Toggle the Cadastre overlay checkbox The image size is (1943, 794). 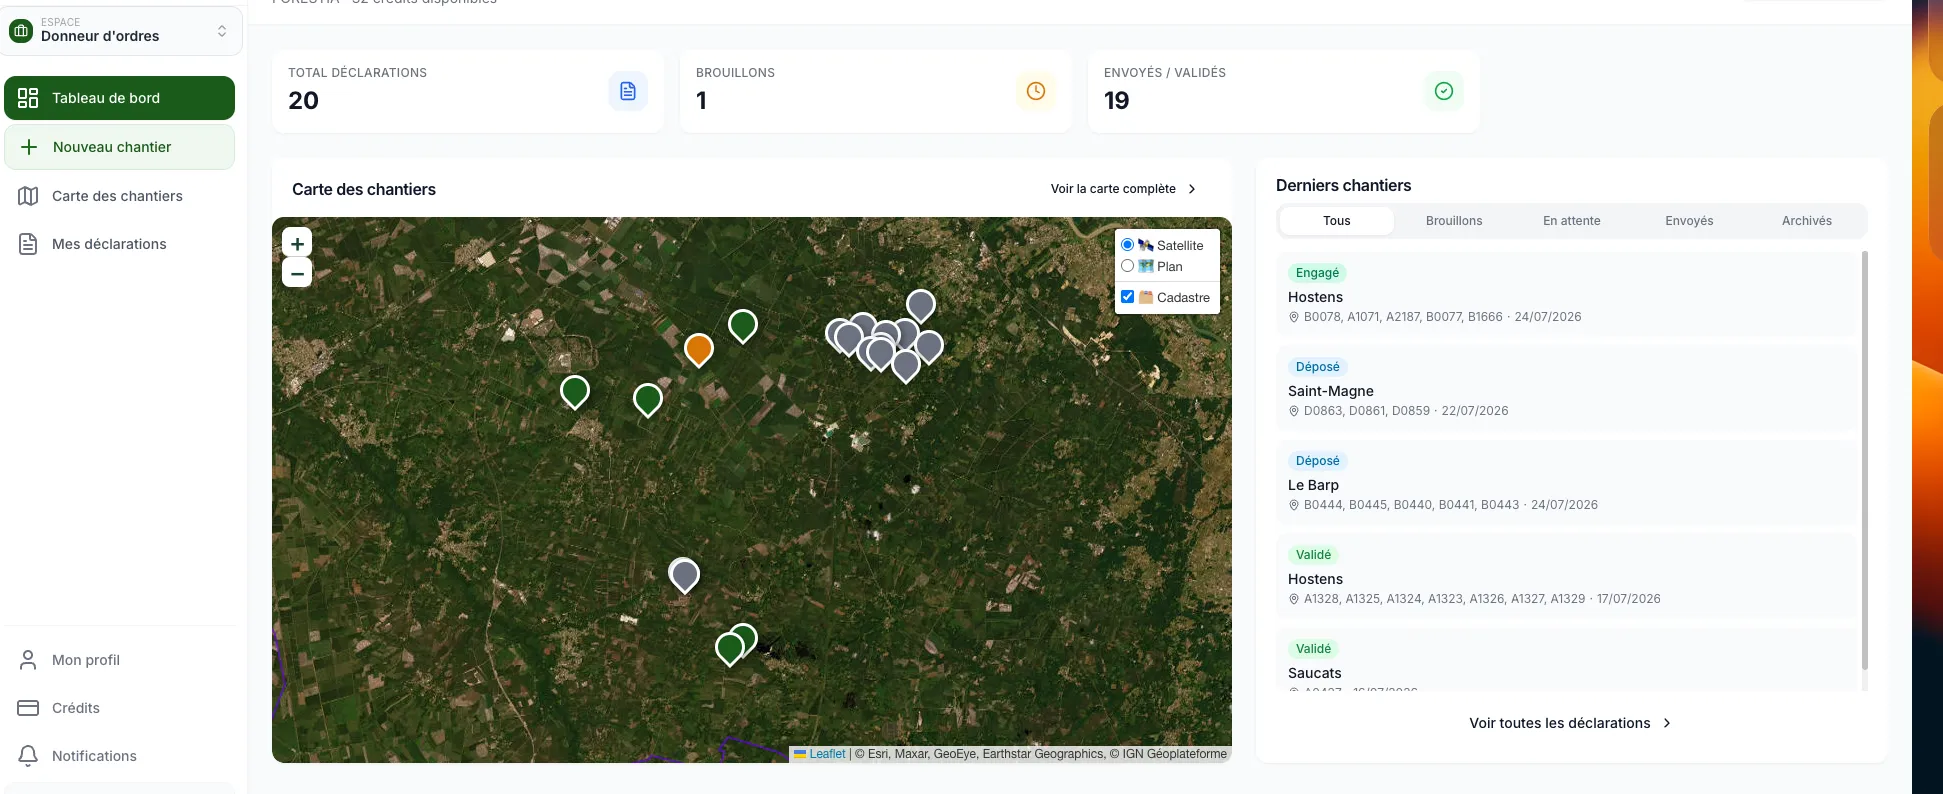coord(1127,297)
